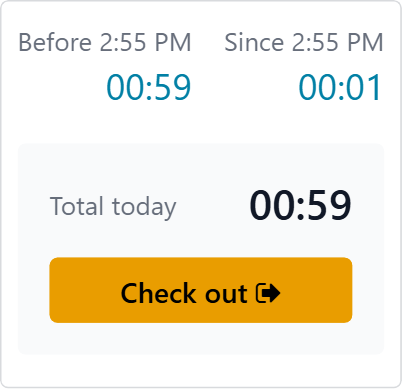Click the bold 00:59 total today value
The image size is (402, 390).
(300, 205)
